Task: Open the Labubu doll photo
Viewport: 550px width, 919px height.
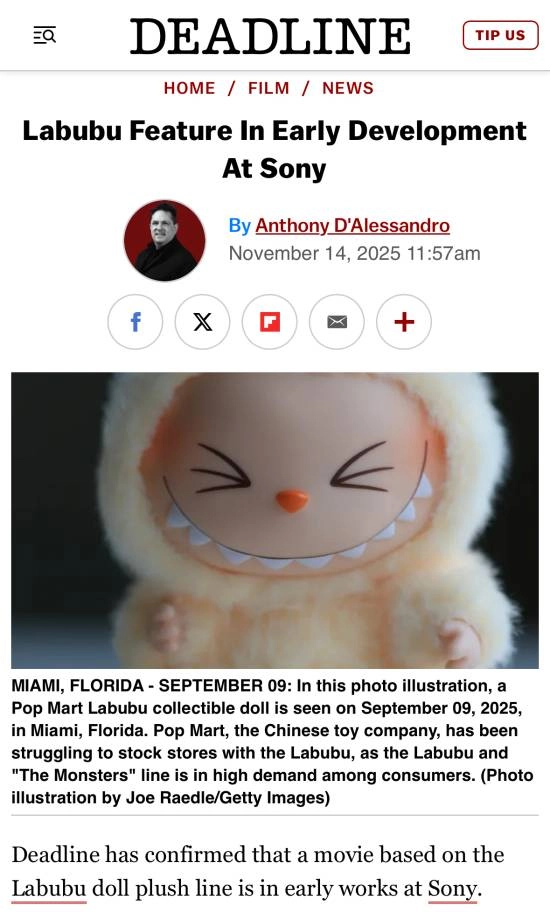Action: pos(275,520)
